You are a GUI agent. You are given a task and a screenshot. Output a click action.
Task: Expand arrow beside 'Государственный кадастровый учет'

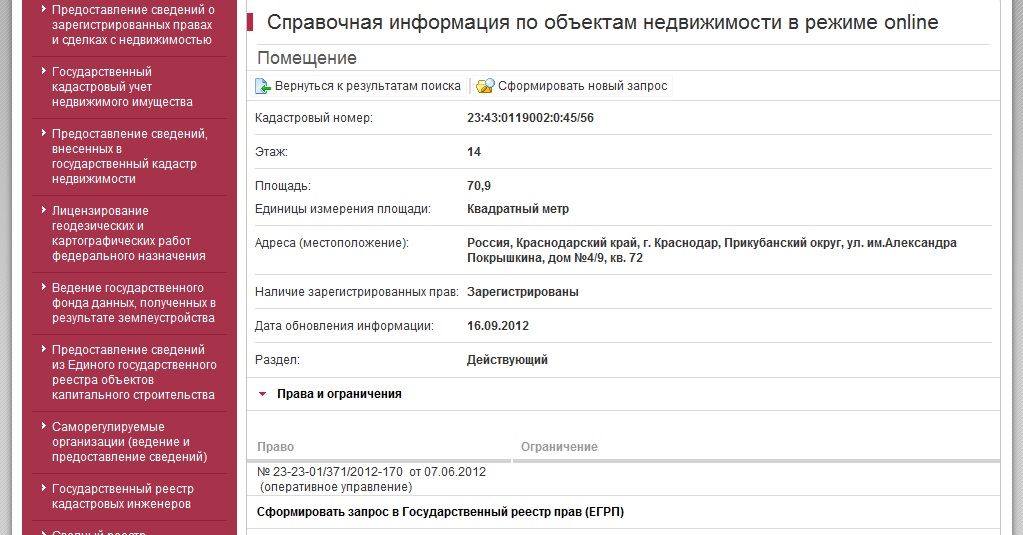point(42,72)
